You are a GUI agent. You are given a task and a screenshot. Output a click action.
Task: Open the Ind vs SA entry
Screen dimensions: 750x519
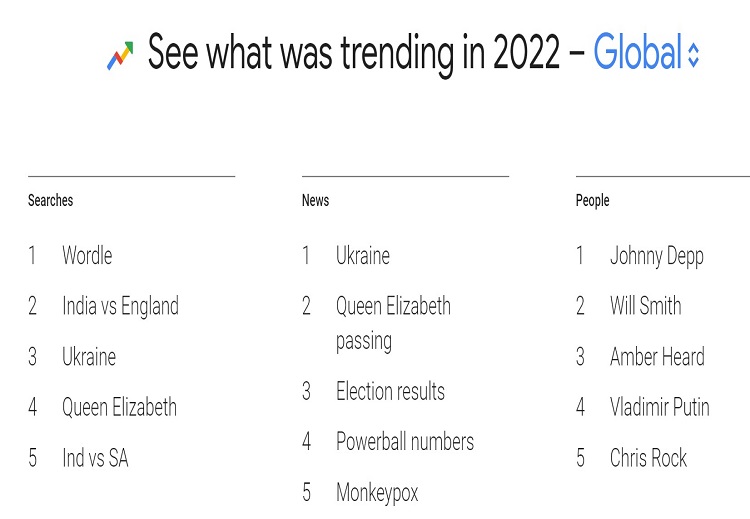95,458
